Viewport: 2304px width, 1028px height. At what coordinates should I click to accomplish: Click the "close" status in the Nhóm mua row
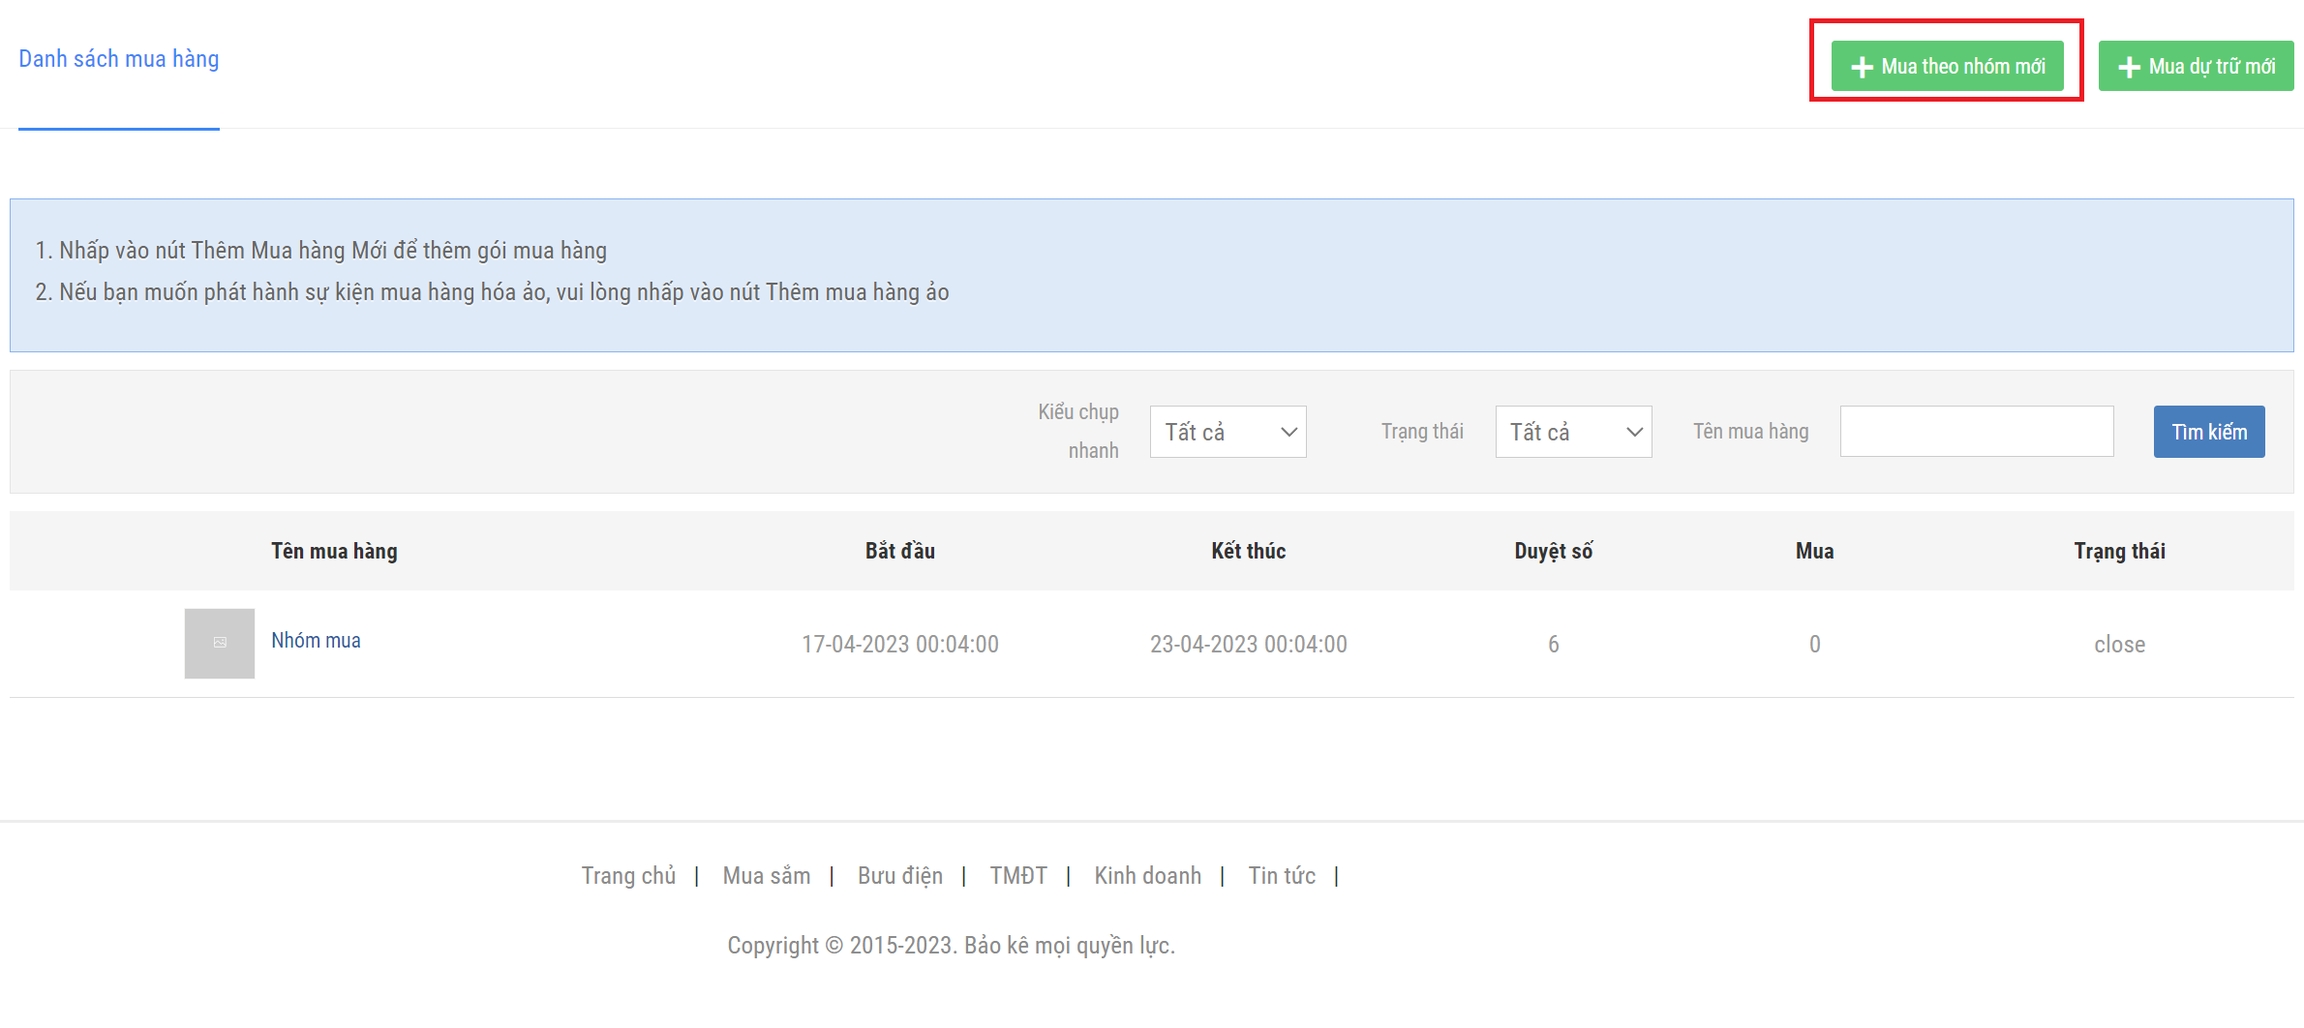tap(2119, 644)
